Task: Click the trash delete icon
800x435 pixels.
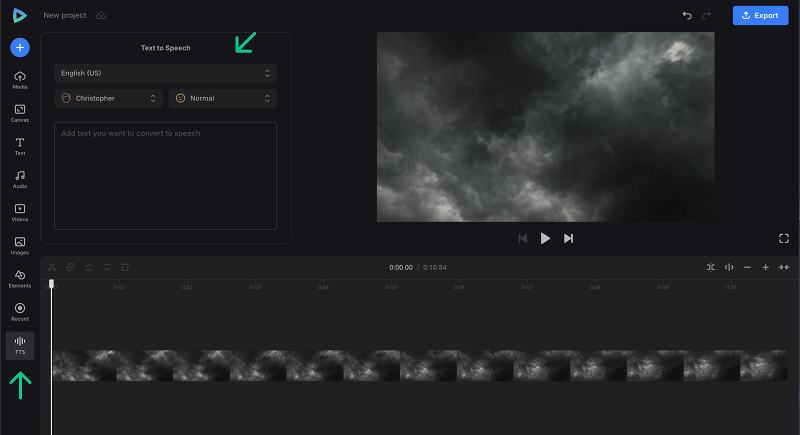Action: (125, 267)
